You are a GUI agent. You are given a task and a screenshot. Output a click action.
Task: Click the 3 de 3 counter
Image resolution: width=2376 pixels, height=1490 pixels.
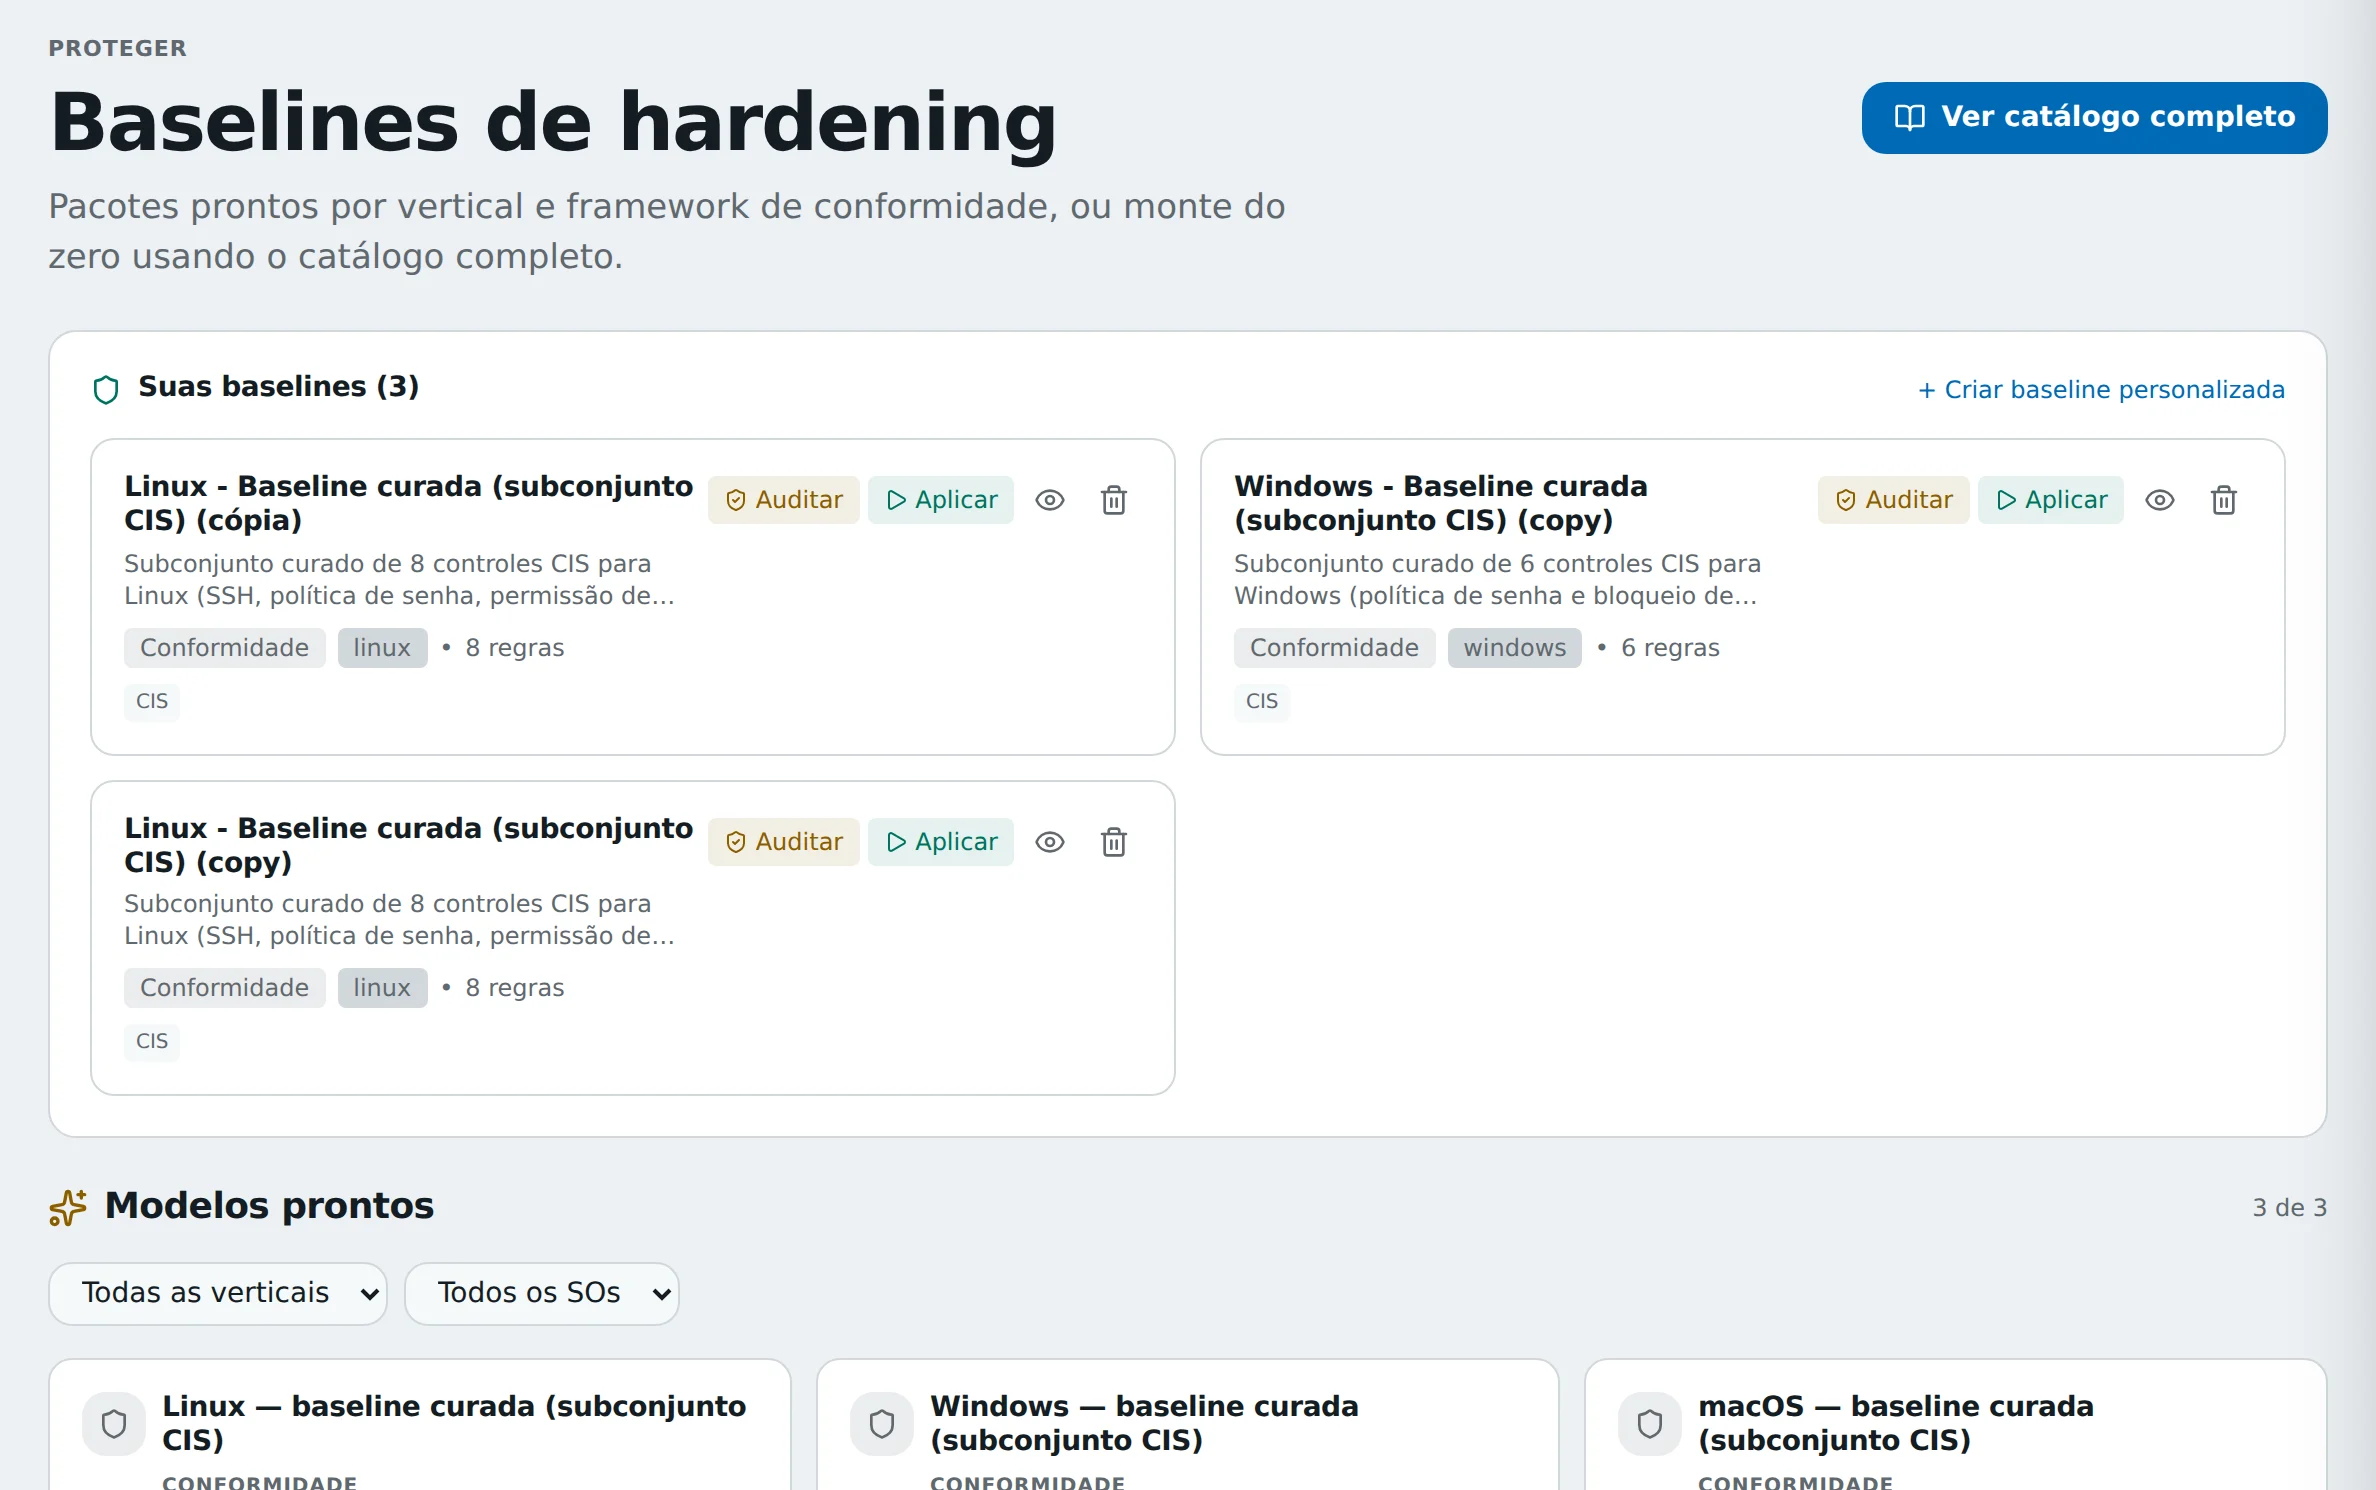pos(2289,1208)
